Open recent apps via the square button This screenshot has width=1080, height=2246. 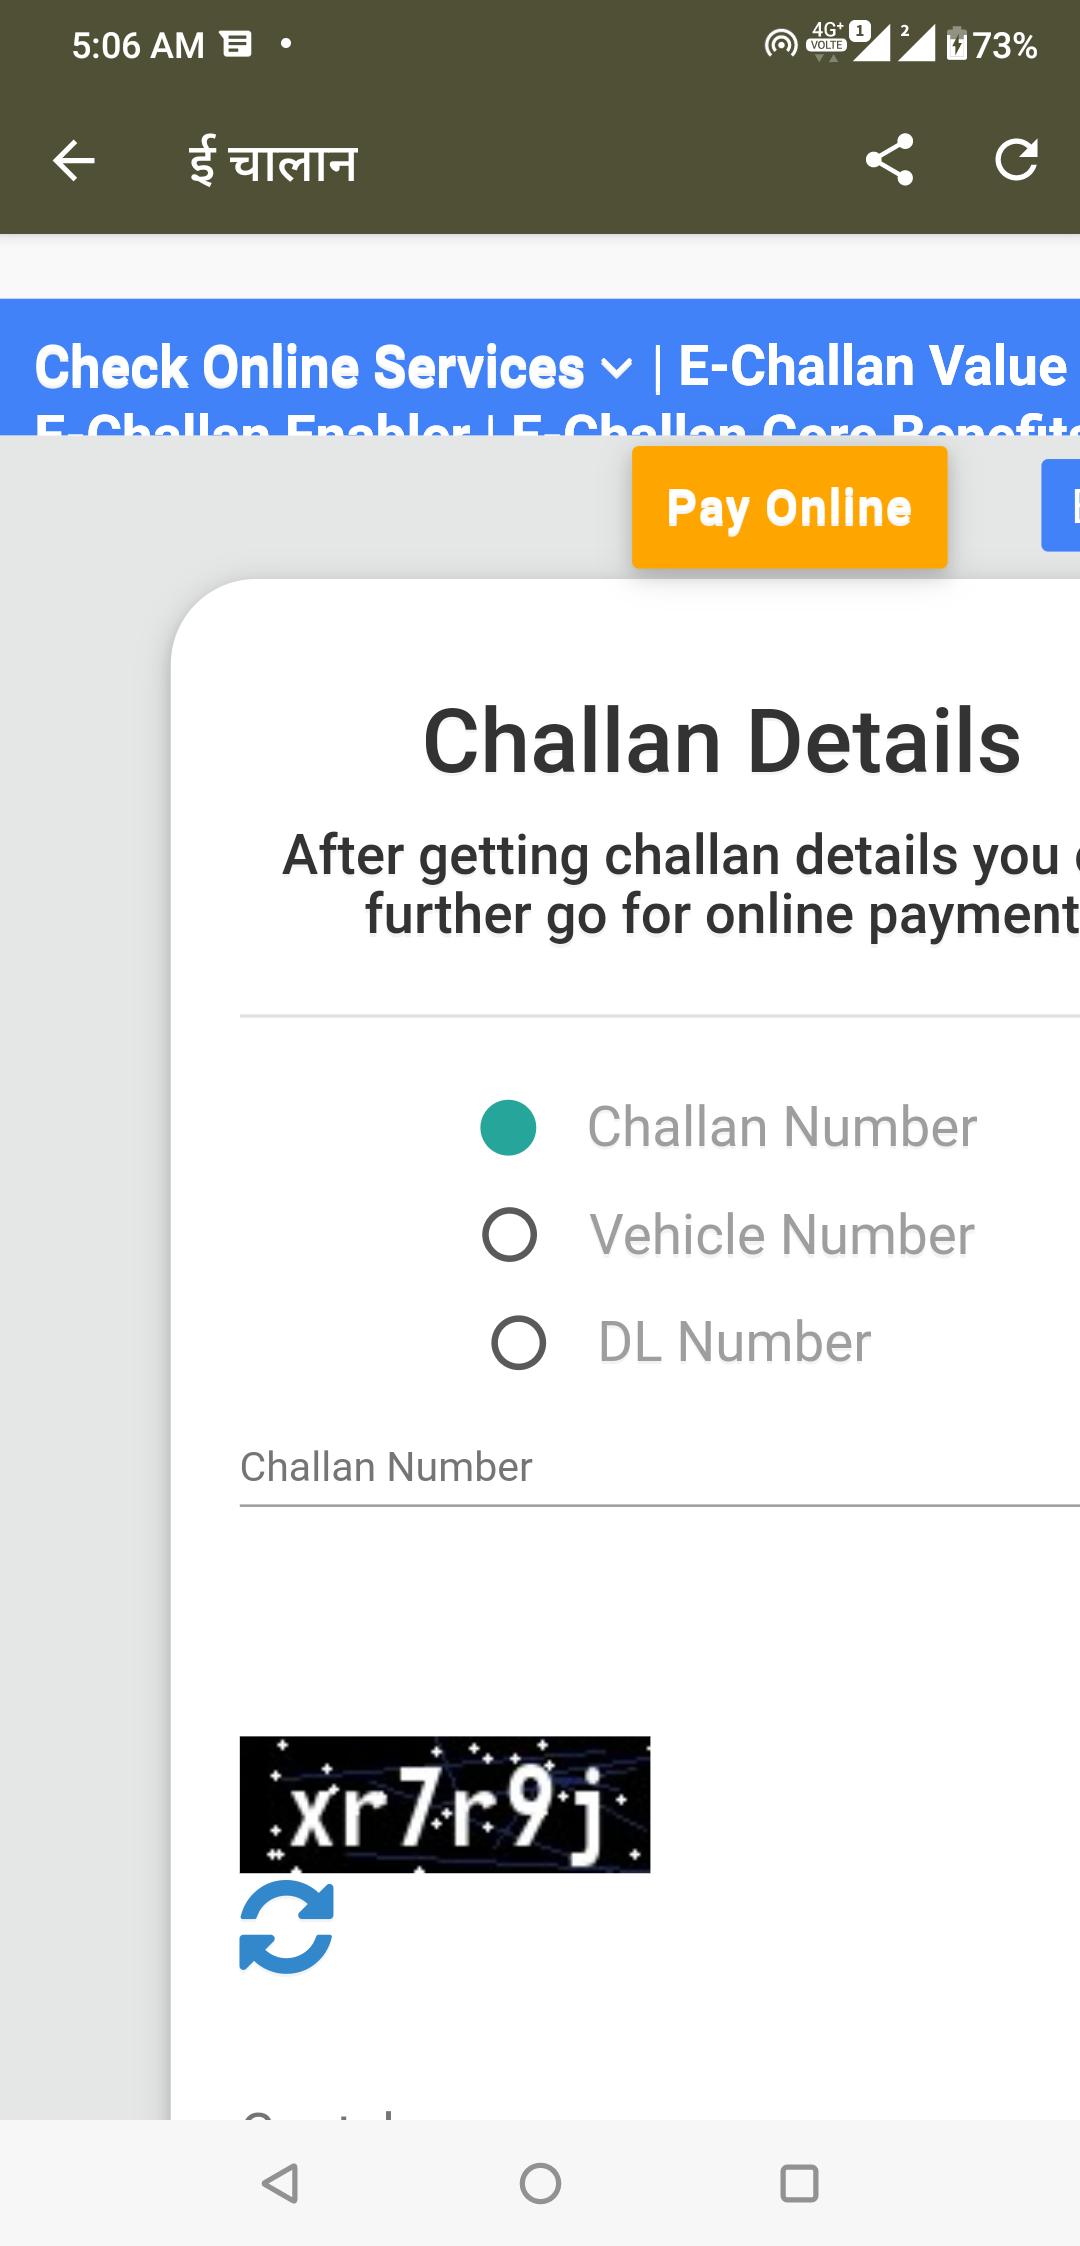[799, 2183]
